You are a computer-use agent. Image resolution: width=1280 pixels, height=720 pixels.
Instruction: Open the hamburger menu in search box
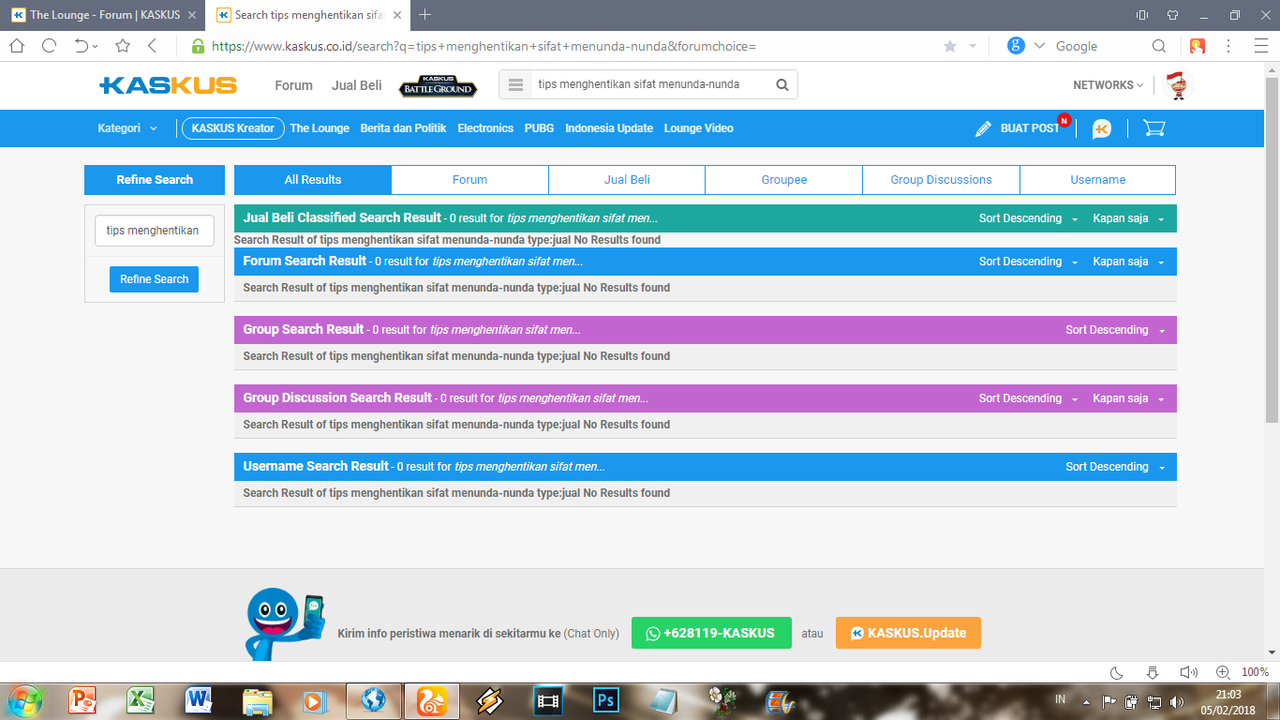click(516, 85)
